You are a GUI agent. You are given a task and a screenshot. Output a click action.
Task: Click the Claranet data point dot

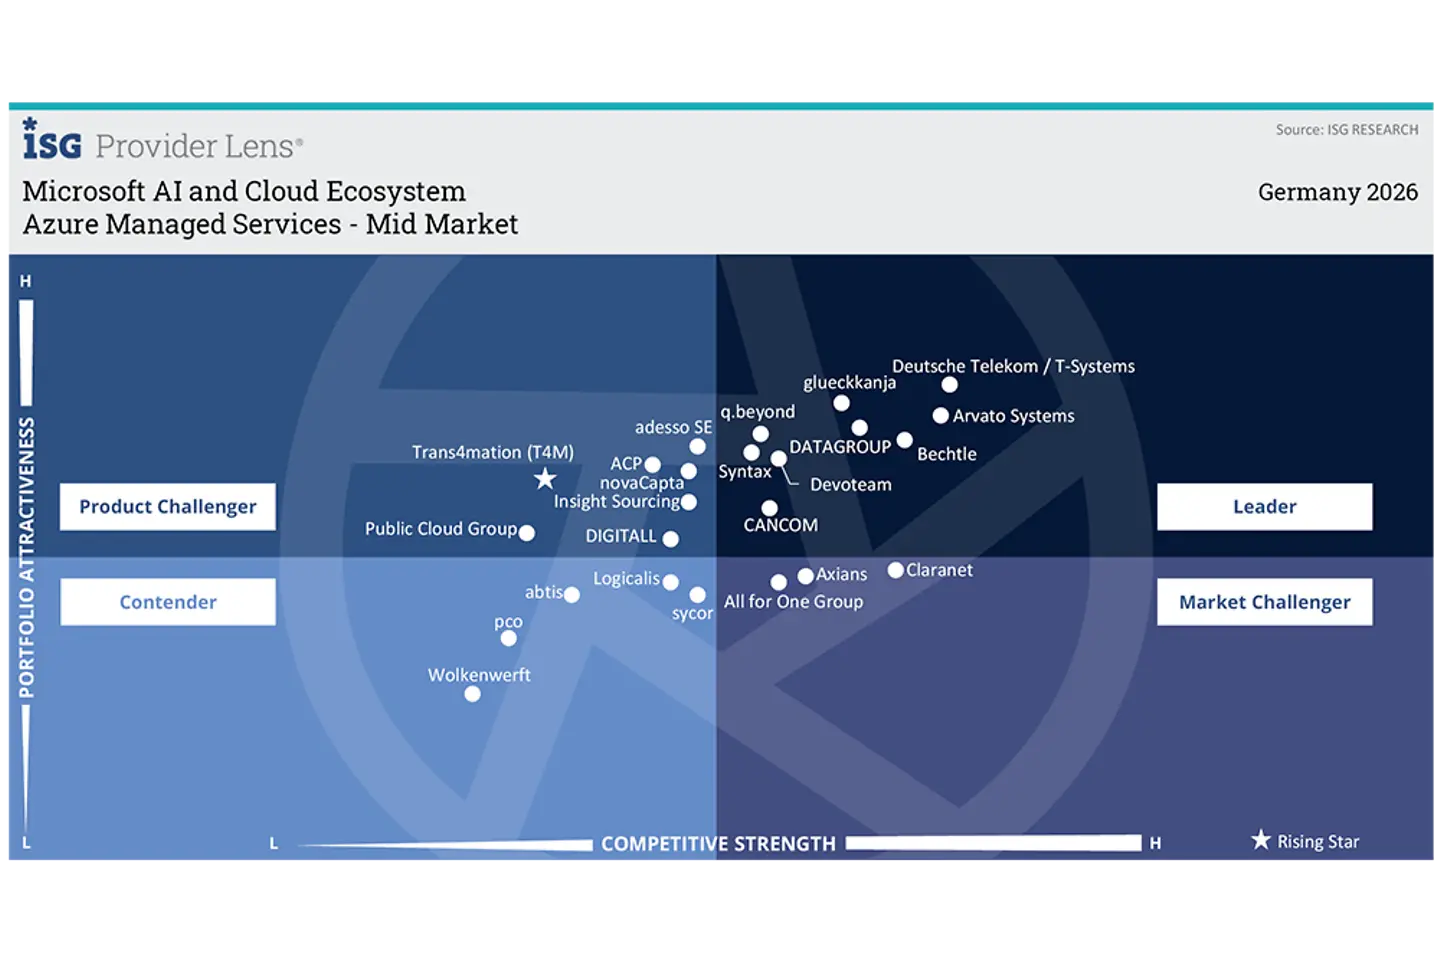(x=896, y=570)
